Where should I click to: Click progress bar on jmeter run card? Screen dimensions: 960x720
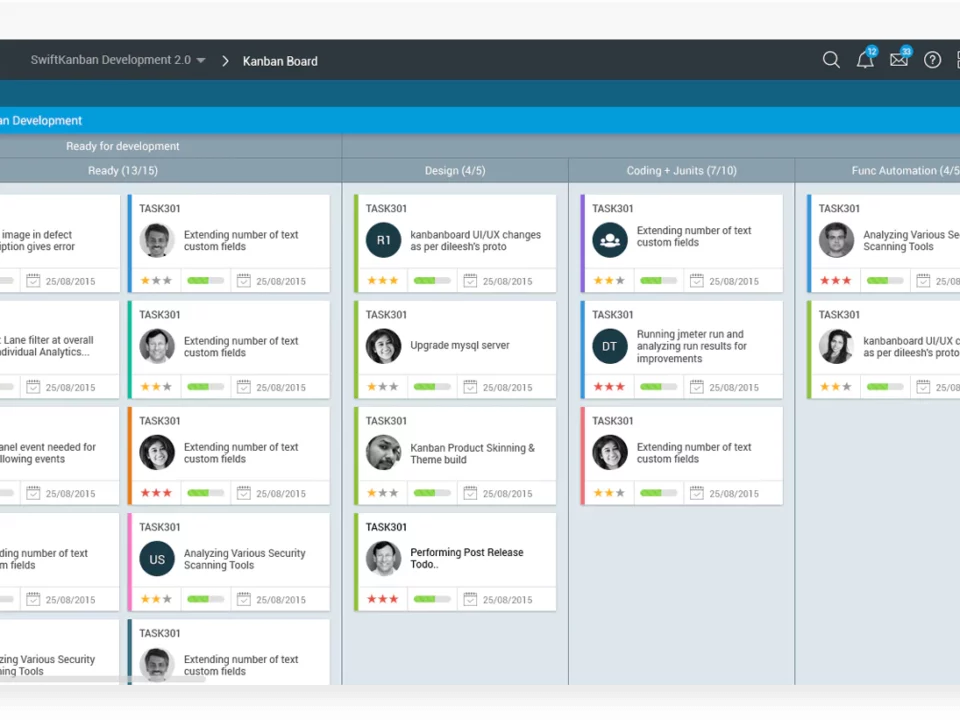click(x=659, y=387)
